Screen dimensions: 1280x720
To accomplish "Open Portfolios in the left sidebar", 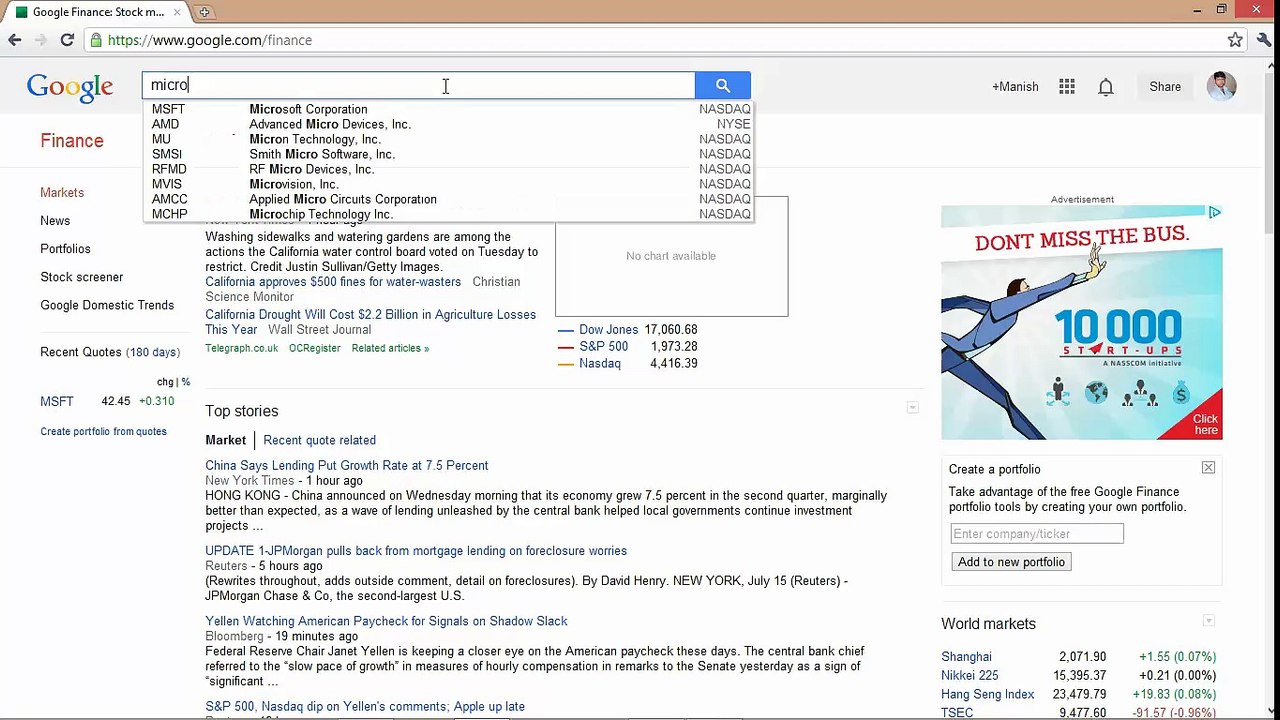I will 65,248.
